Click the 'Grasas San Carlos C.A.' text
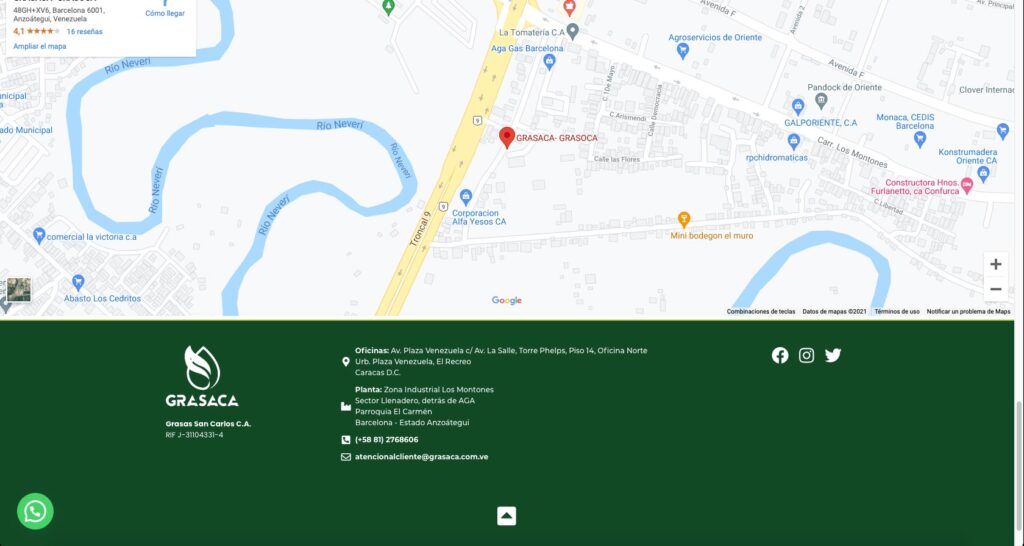Viewport: 1024px width, 546px height. pos(208,424)
